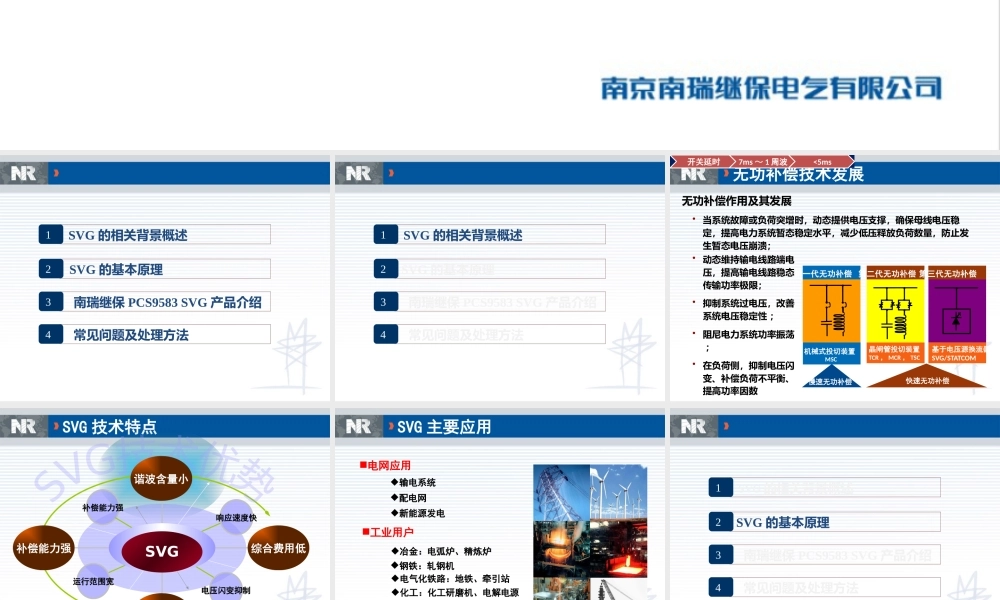Click NR logo on 无功补偿技术发展 slide
The height and width of the screenshot is (600, 1000).
tap(693, 174)
